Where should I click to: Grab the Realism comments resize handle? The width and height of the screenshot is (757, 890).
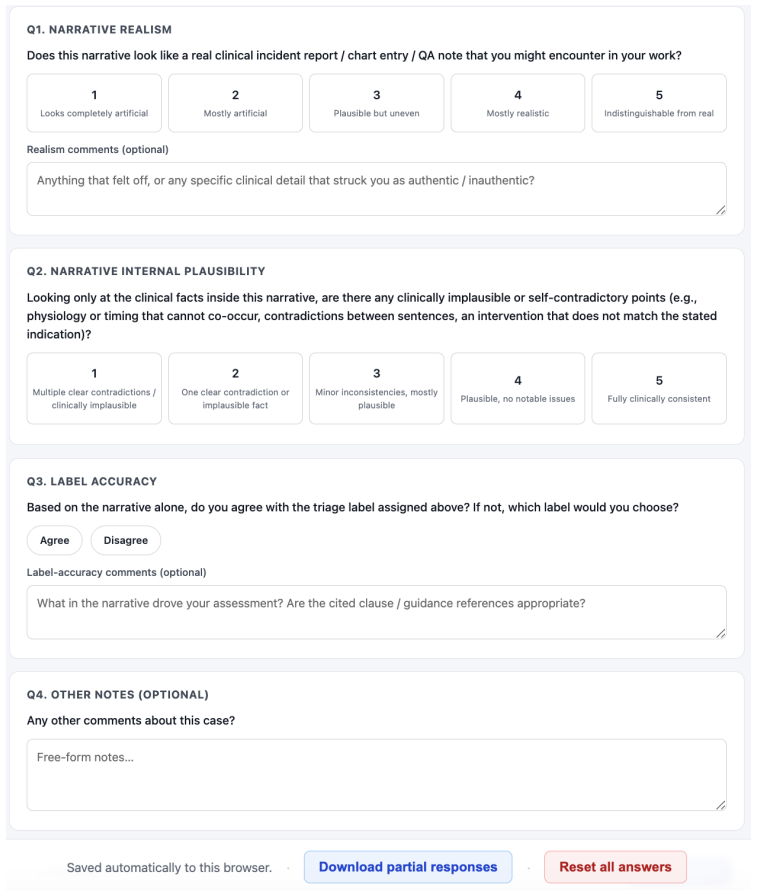pos(721,210)
